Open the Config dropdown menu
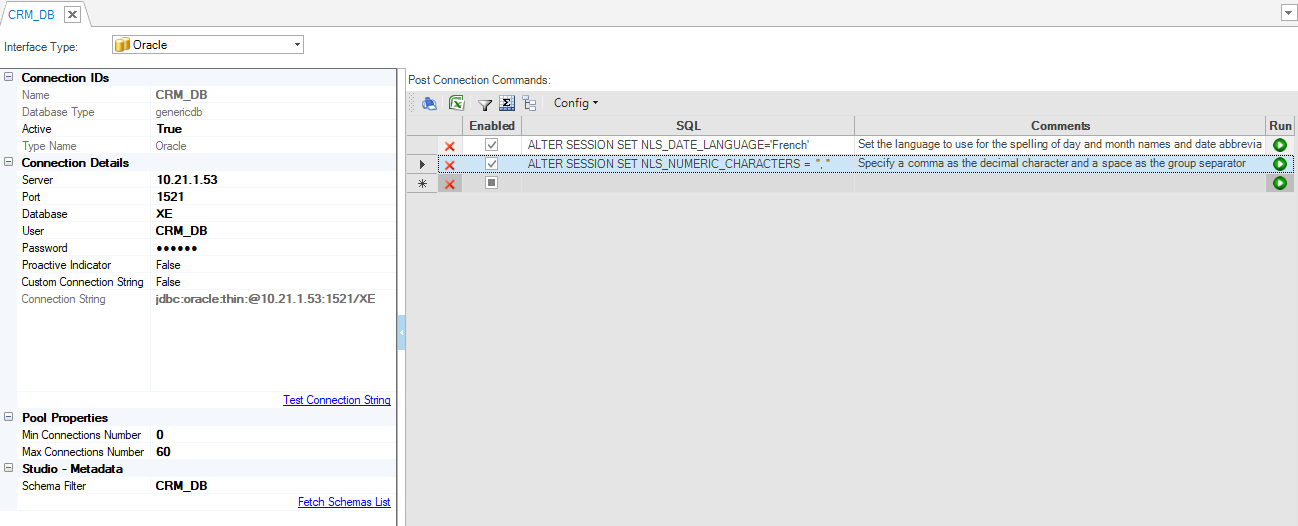This screenshot has width=1298, height=526. [x=576, y=103]
